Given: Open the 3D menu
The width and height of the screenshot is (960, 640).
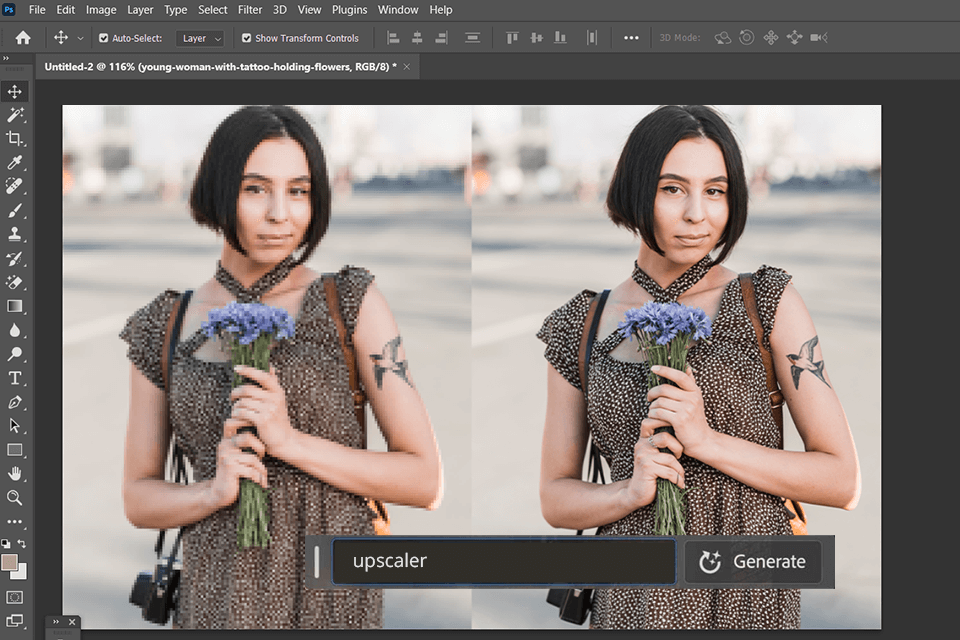Looking at the screenshot, I should tap(280, 10).
